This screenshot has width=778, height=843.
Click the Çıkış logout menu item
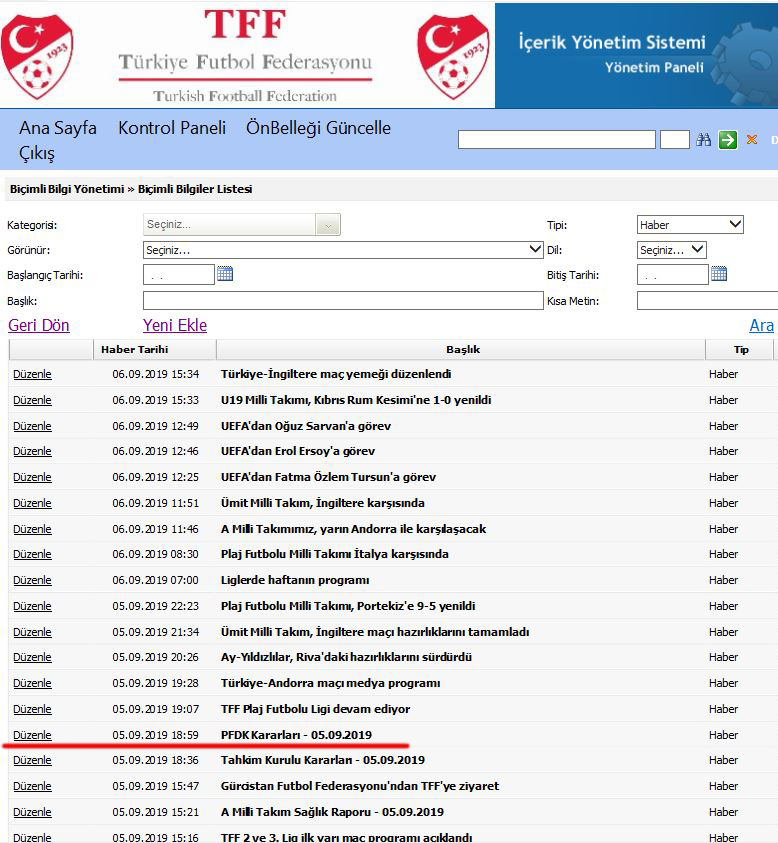click(x=37, y=153)
